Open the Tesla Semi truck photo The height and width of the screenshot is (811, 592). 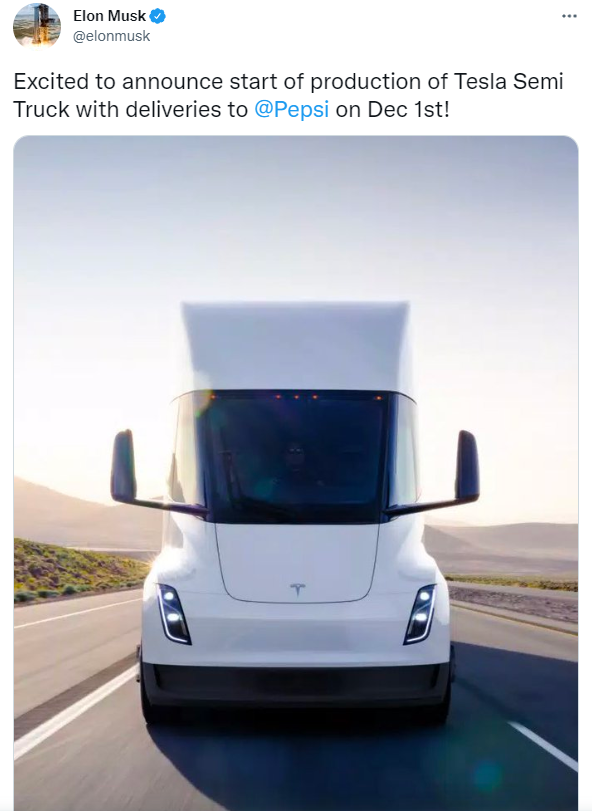pos(296,473)
